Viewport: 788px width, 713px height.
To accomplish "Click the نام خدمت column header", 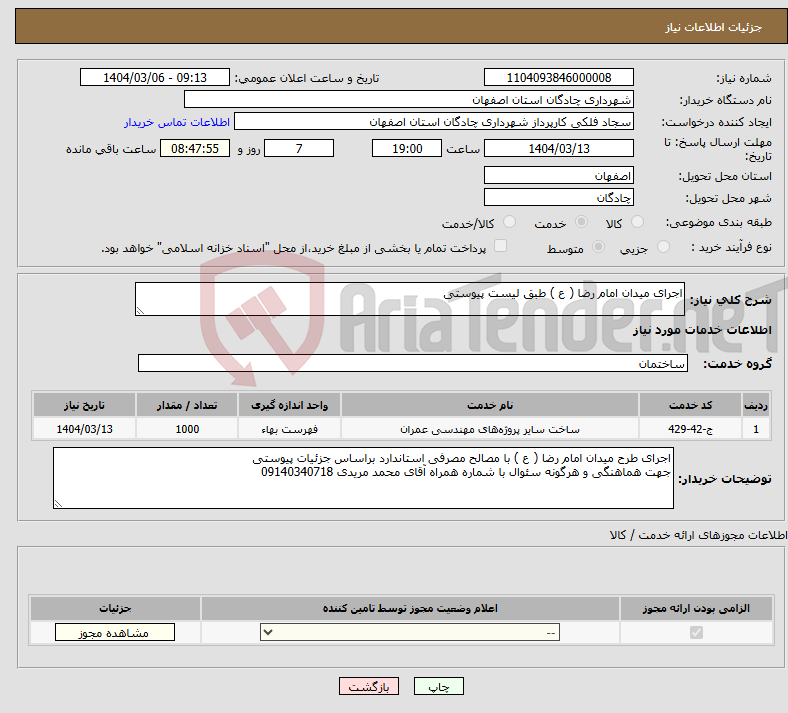I will point(490,405).
